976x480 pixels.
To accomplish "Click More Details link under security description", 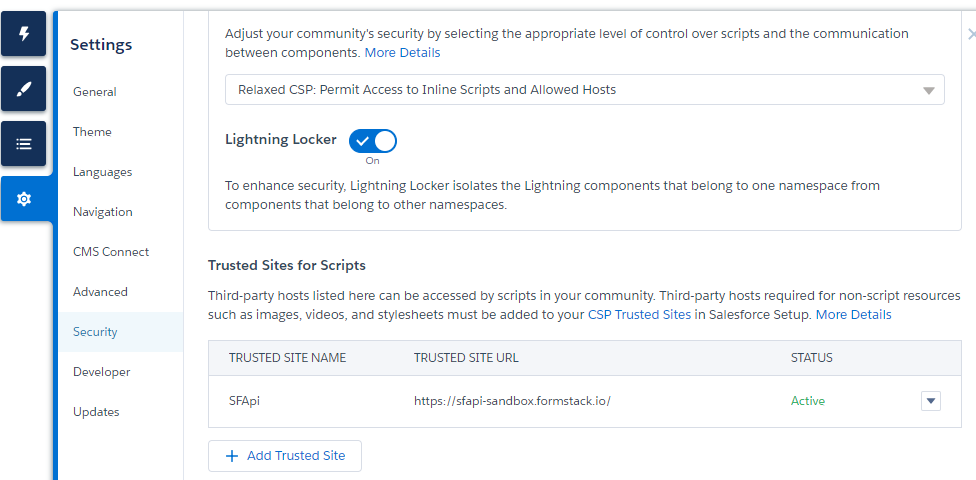I will coord(402,52).
